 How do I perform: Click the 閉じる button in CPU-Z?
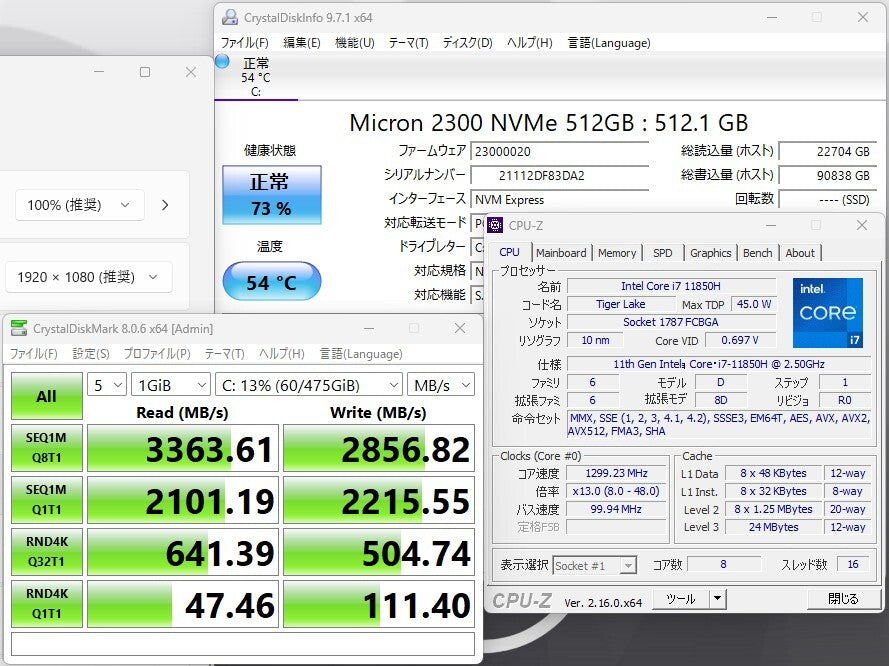pyautogui.click(x=843, y=599)
